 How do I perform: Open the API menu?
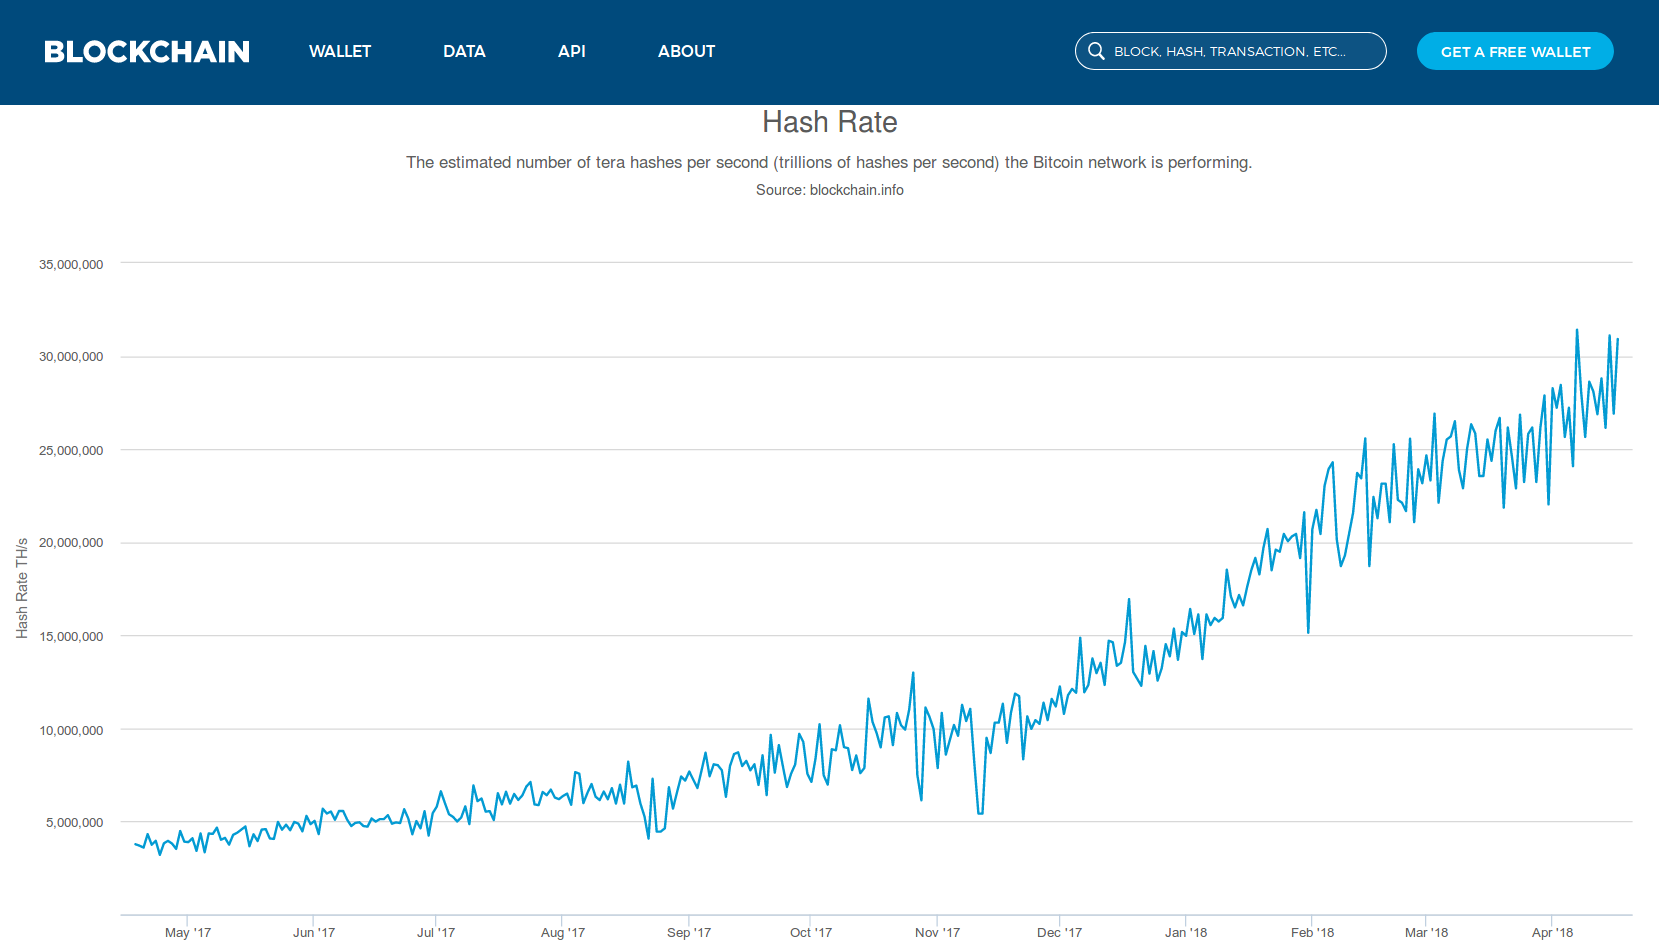coord(571,51)
